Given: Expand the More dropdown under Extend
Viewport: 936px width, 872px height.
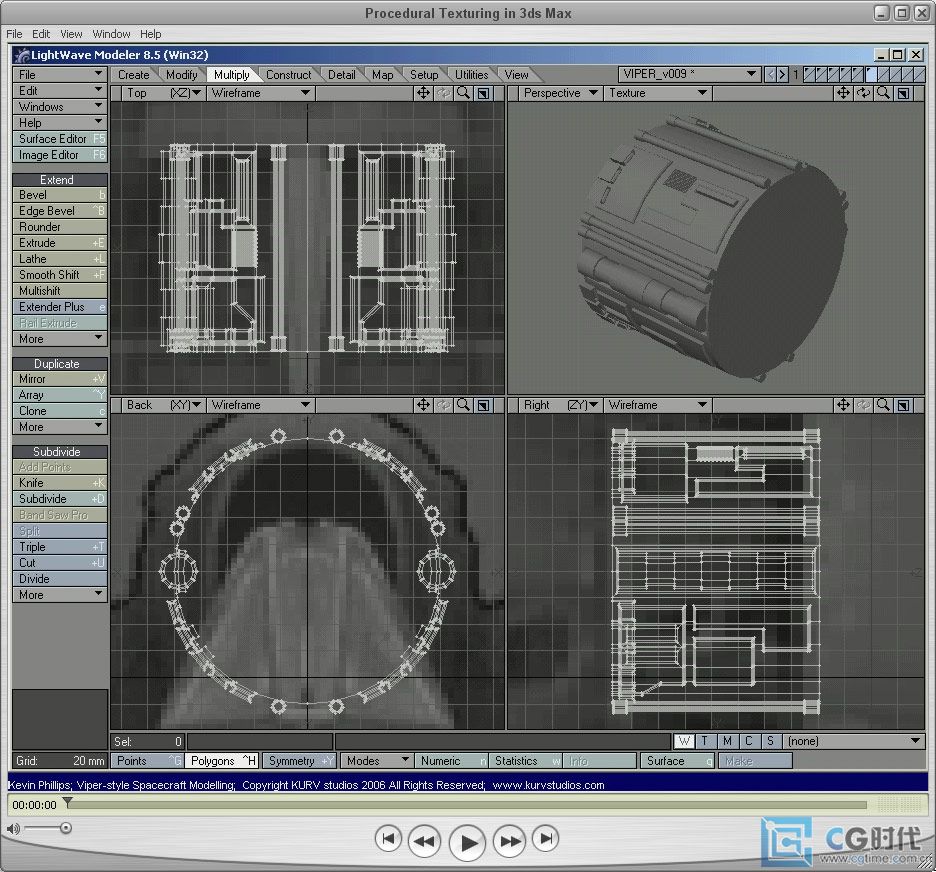Looking at the screenshot, I should pos(60,339).
